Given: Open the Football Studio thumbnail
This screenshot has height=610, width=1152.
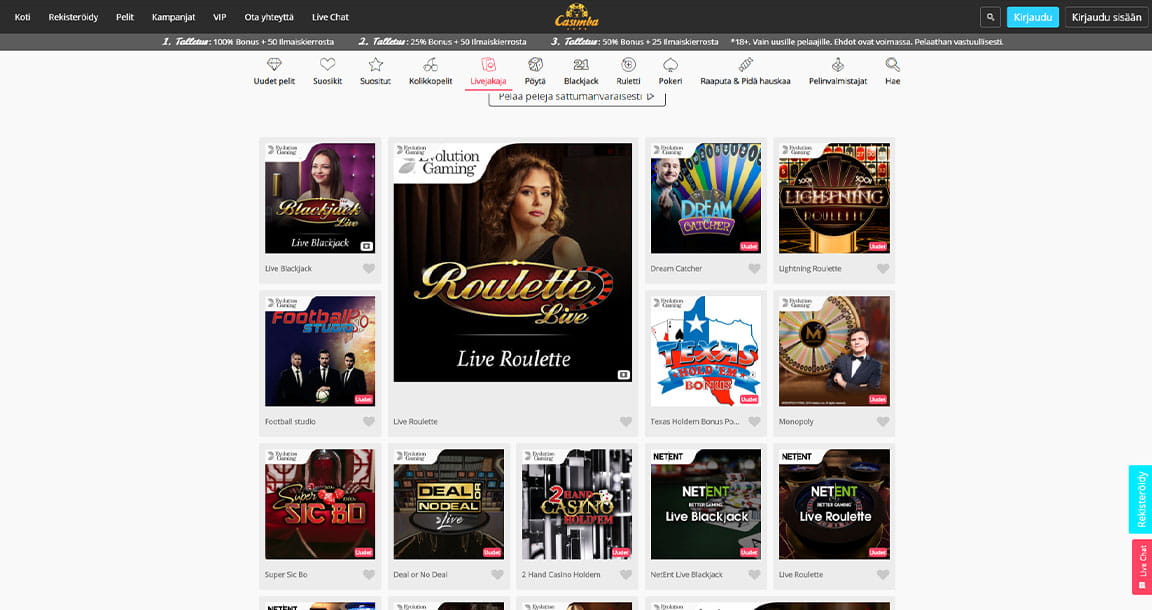Looking at the screenshot, I should coord(320,351).
